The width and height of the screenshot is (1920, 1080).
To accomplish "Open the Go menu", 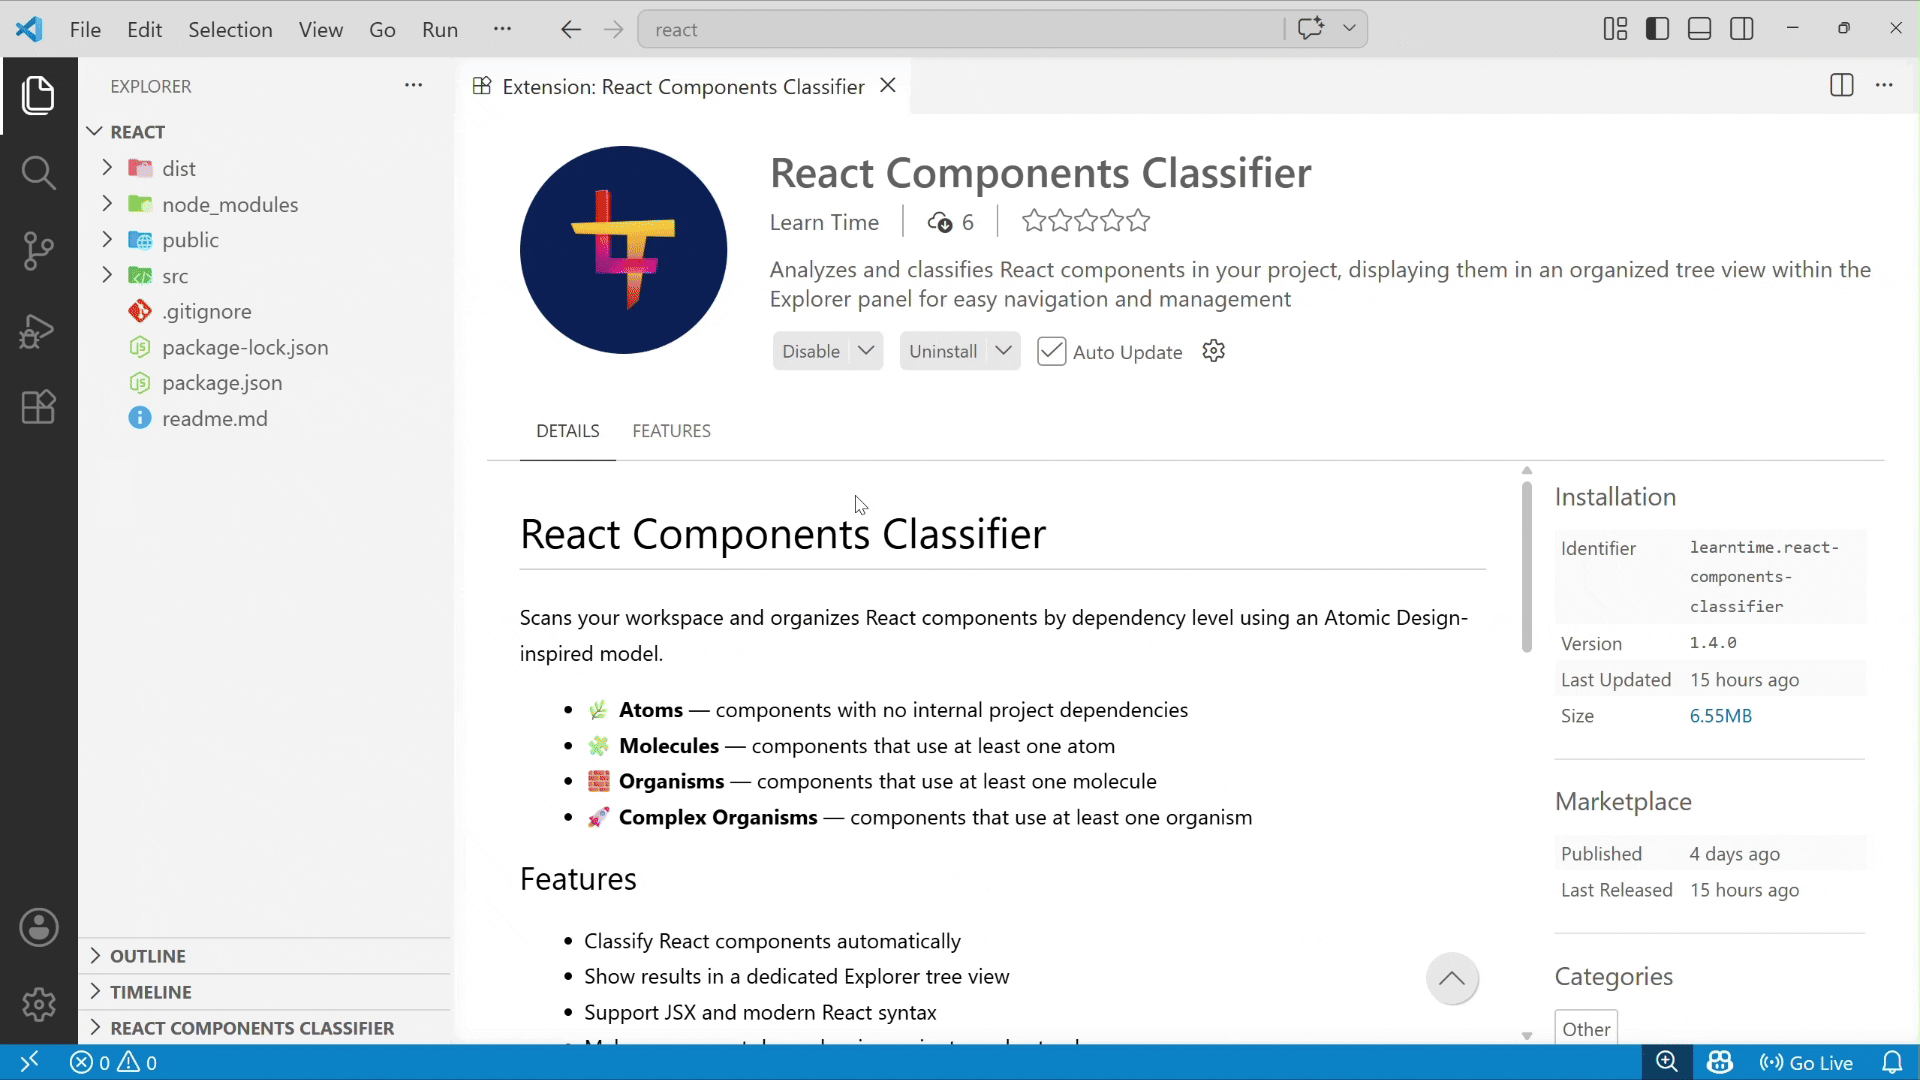I will [x=382, y=30].
